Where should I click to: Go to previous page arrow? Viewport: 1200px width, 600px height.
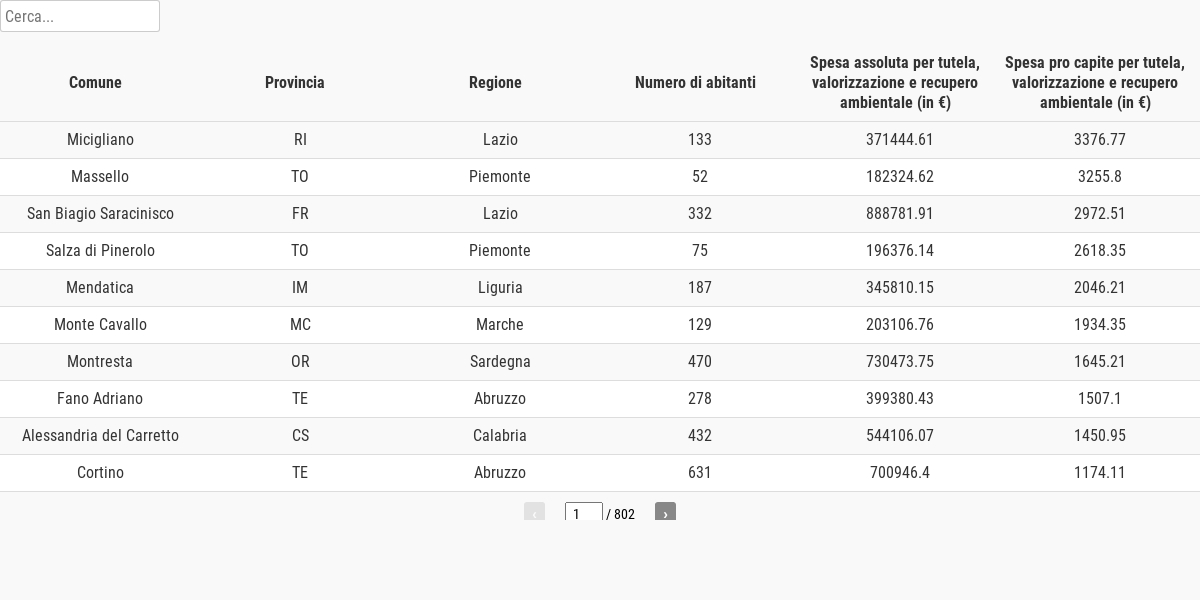[534, 512]
